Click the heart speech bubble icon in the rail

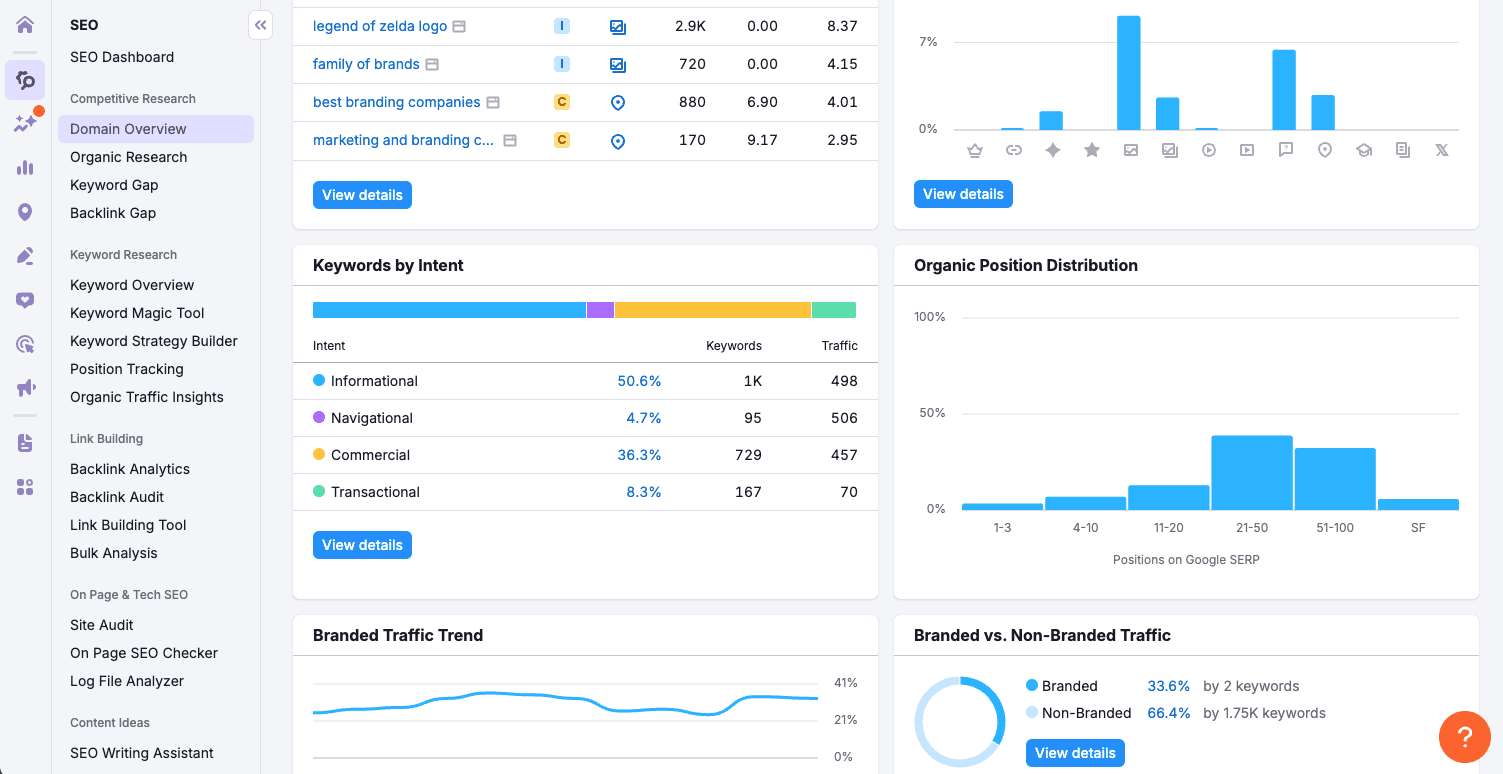[25, 300]
